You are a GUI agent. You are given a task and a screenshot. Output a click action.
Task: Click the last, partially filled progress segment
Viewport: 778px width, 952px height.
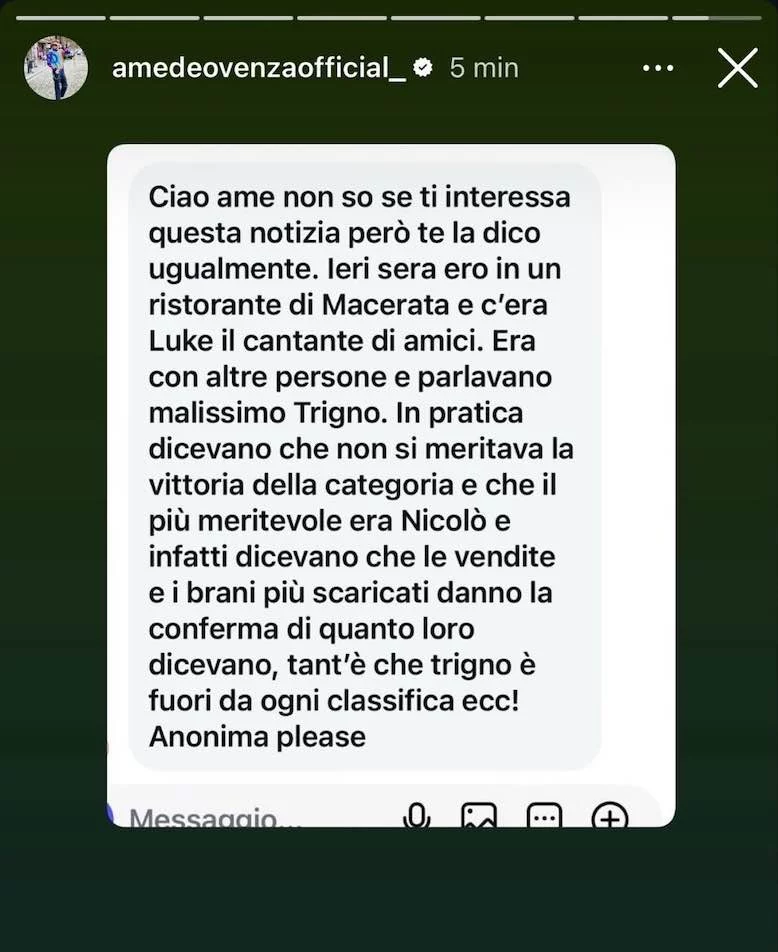717,18
